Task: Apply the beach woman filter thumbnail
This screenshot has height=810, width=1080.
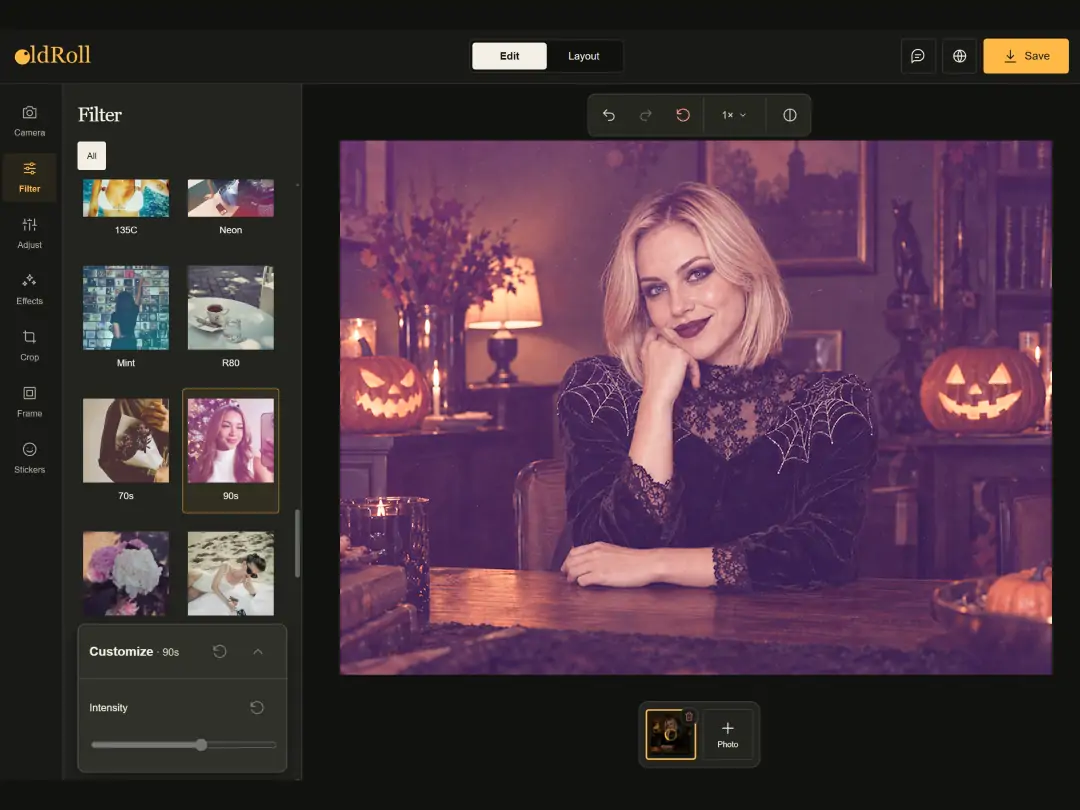Action: point(231,573)
